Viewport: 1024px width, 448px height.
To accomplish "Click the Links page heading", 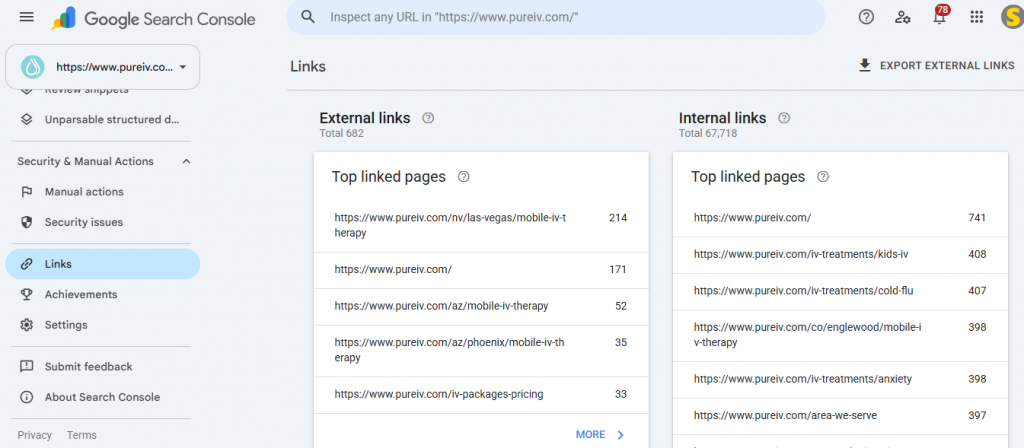I will click(308, 67).
